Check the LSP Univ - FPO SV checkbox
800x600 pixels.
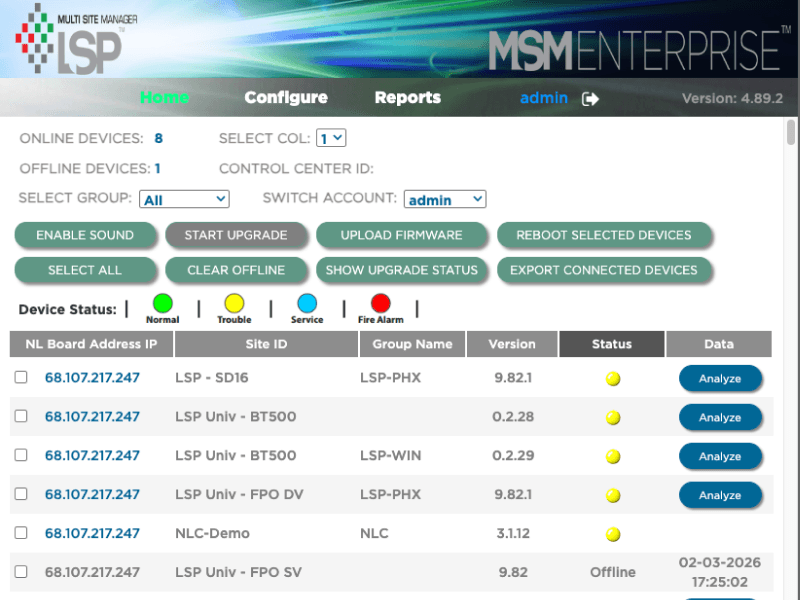click(x=21, y=571)
